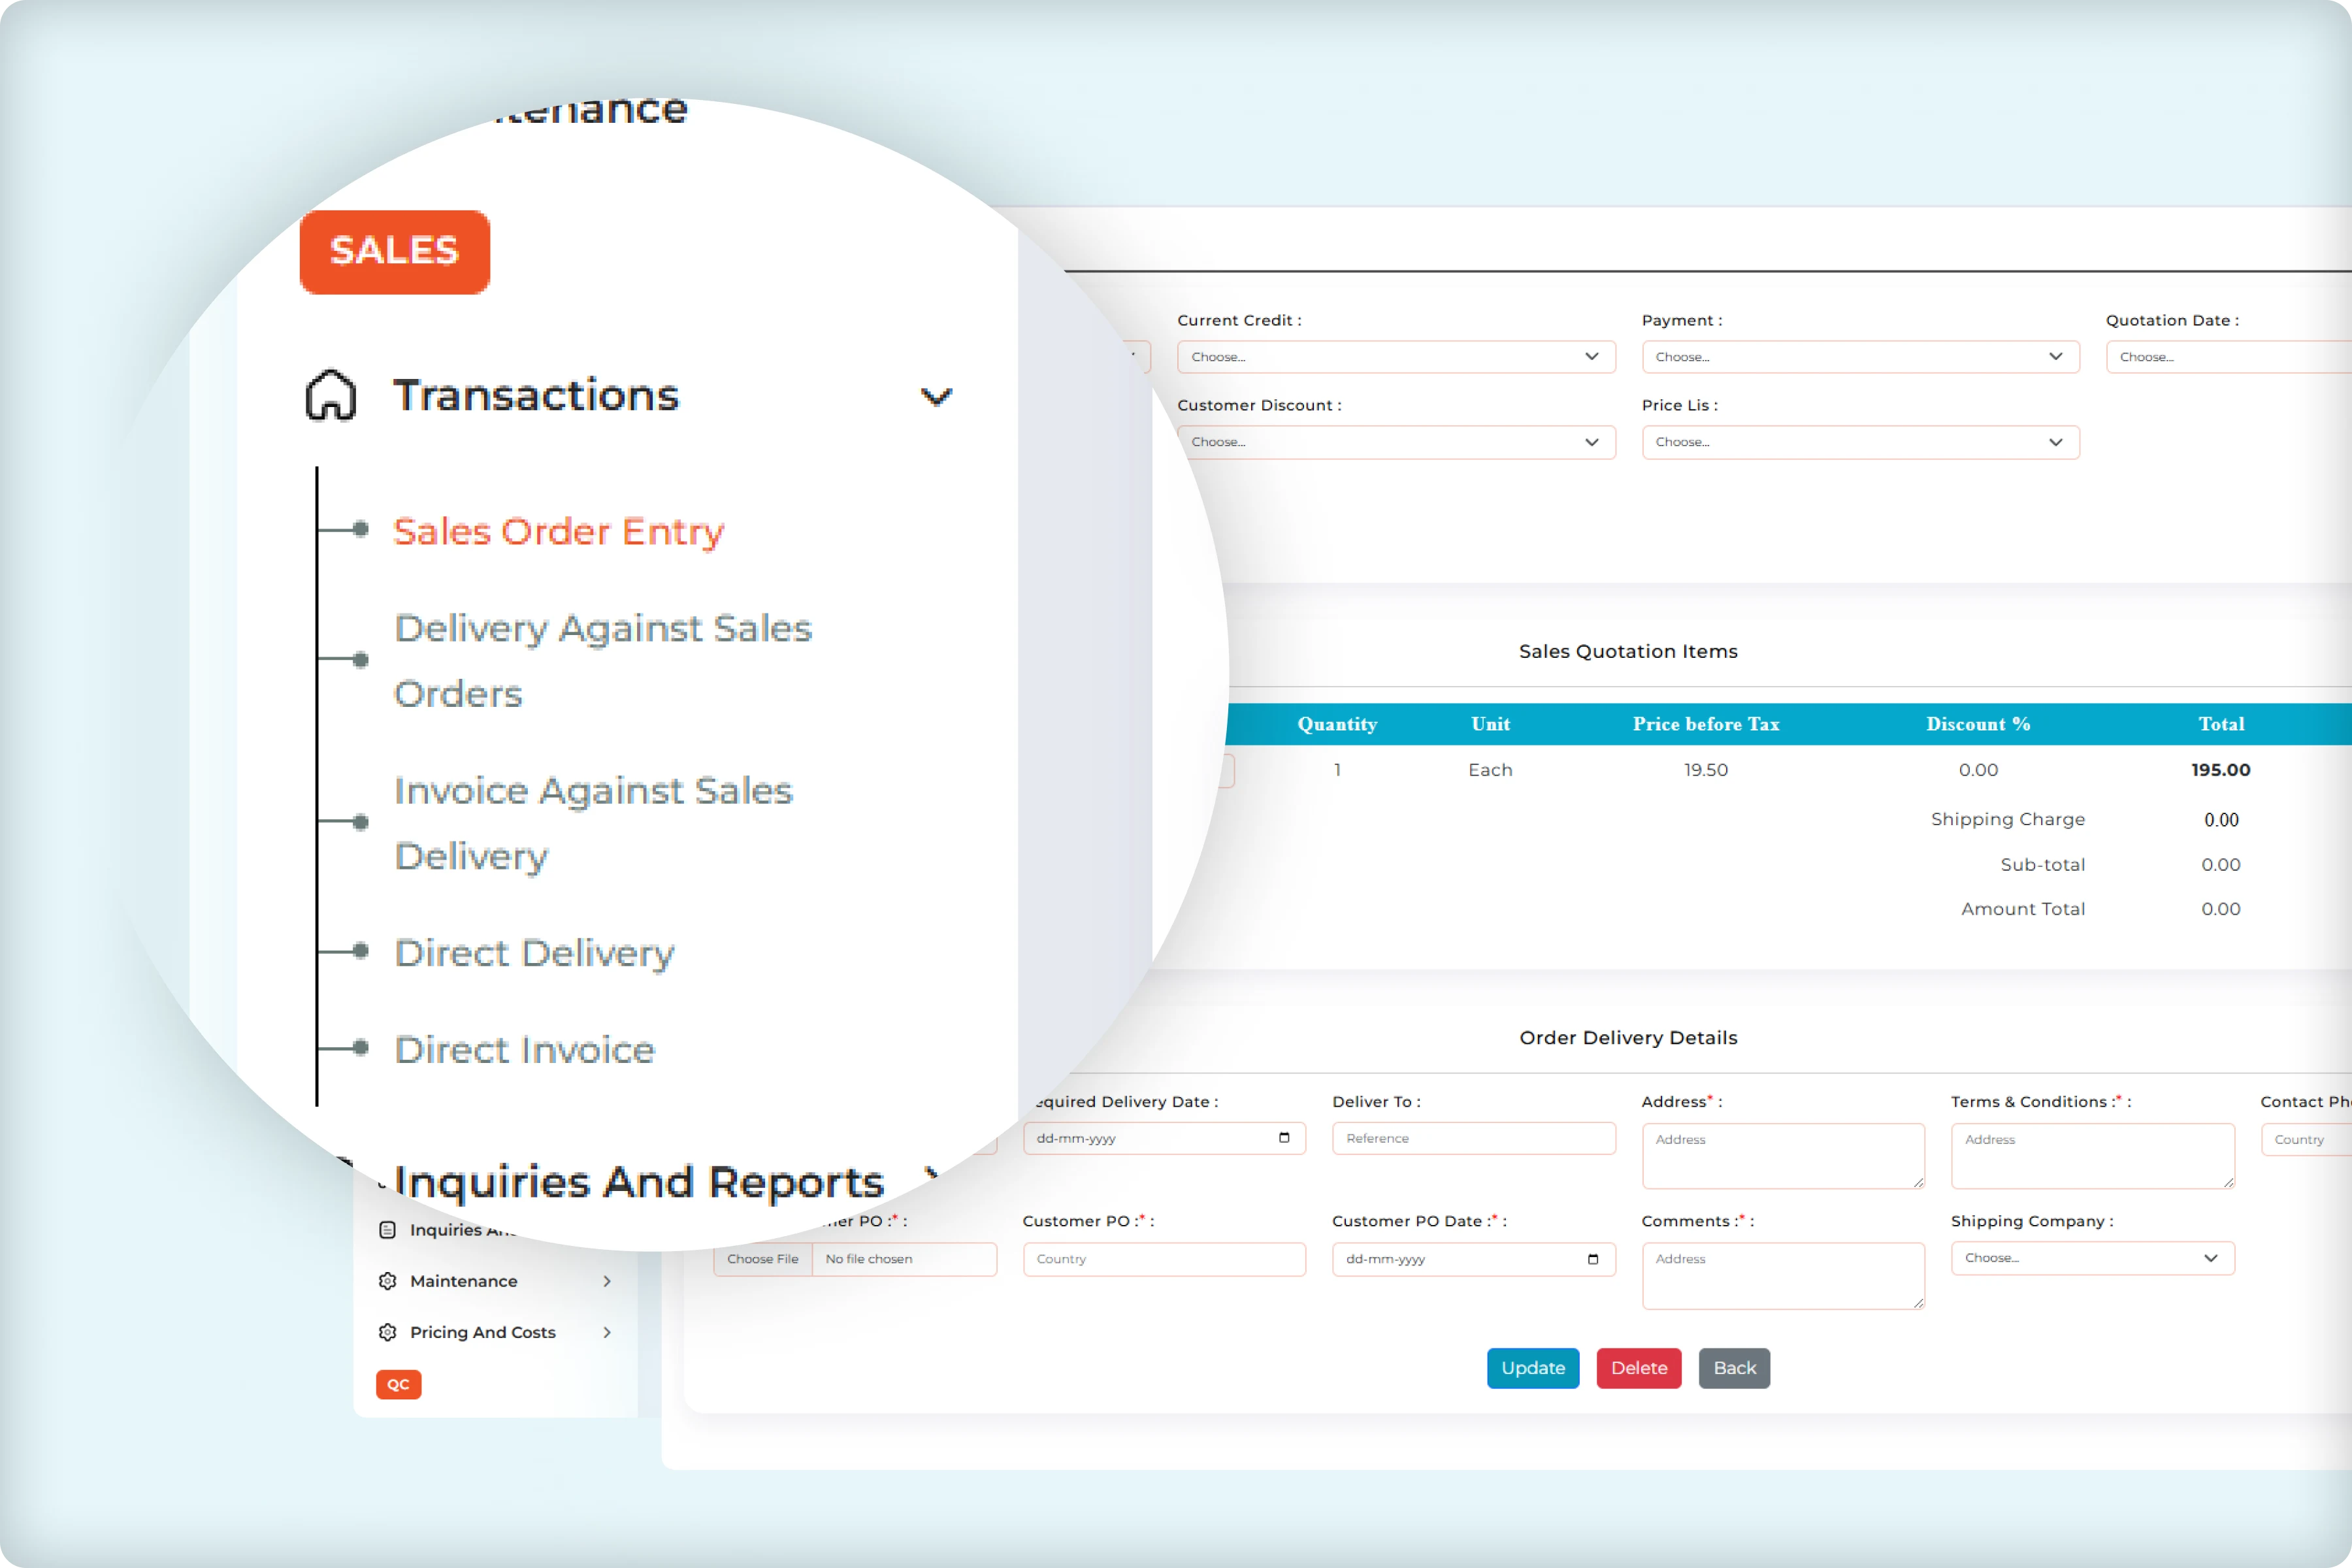2352x1568 pixels.
Task: Click the Deliver To reference field
Action: [x=1472, y=1138]
